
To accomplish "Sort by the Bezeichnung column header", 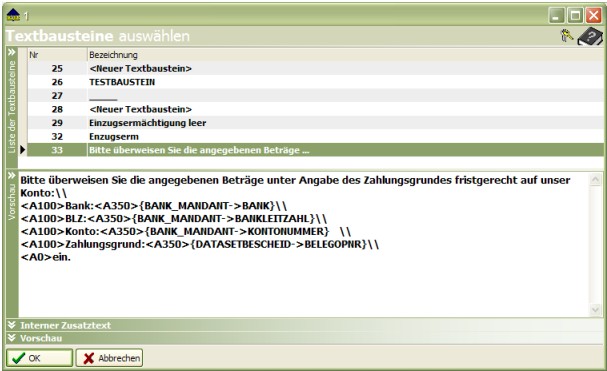I will pos(346,55).
